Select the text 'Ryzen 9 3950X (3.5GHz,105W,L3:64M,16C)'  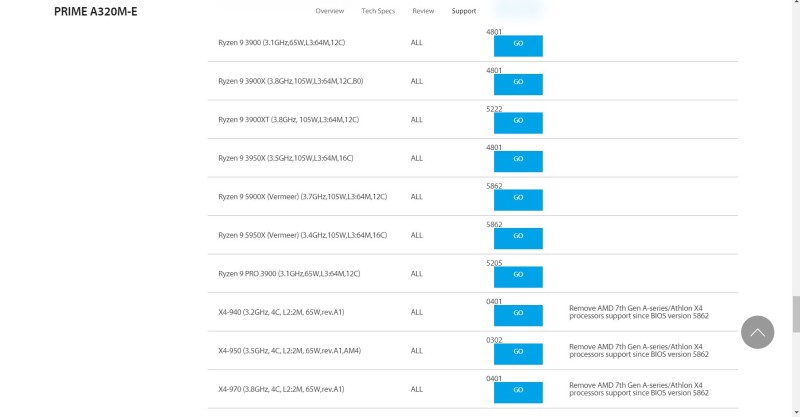pyautogui.click(x=286, y=158)
